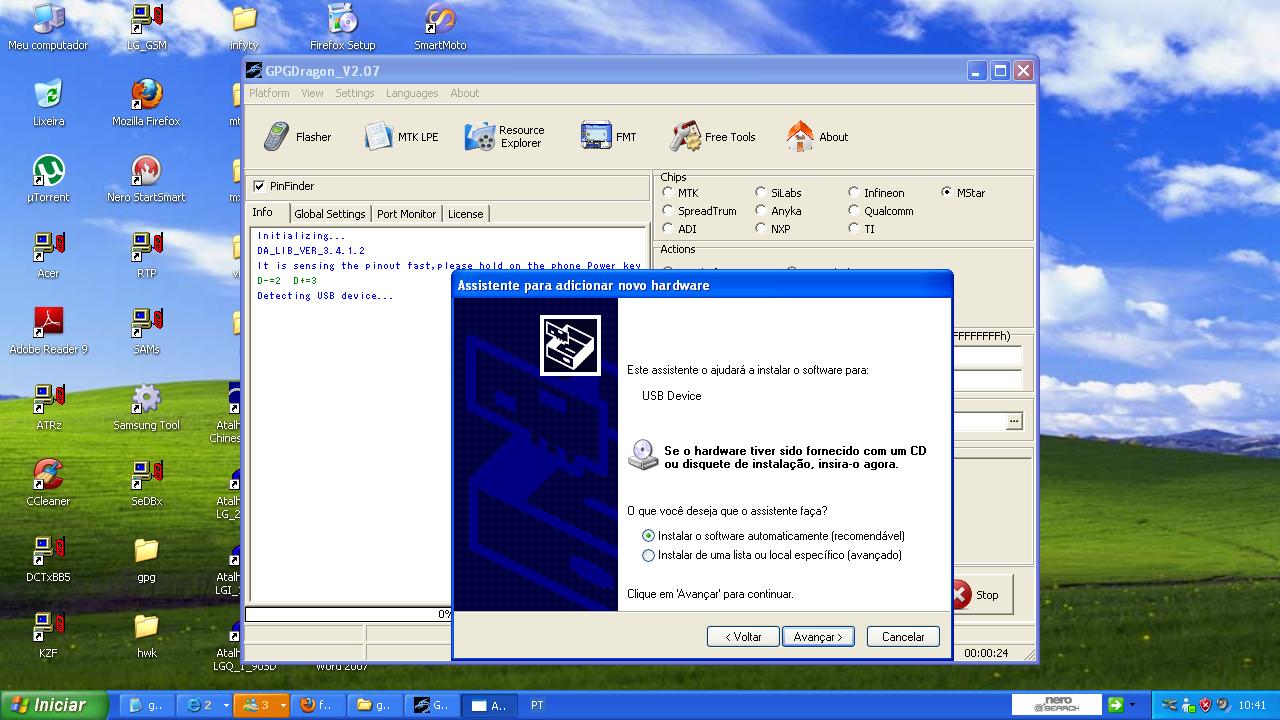Viewport: 1280px width, 720px height.
Task: Open Meu computador desktop icon
Action: point(48,27)
